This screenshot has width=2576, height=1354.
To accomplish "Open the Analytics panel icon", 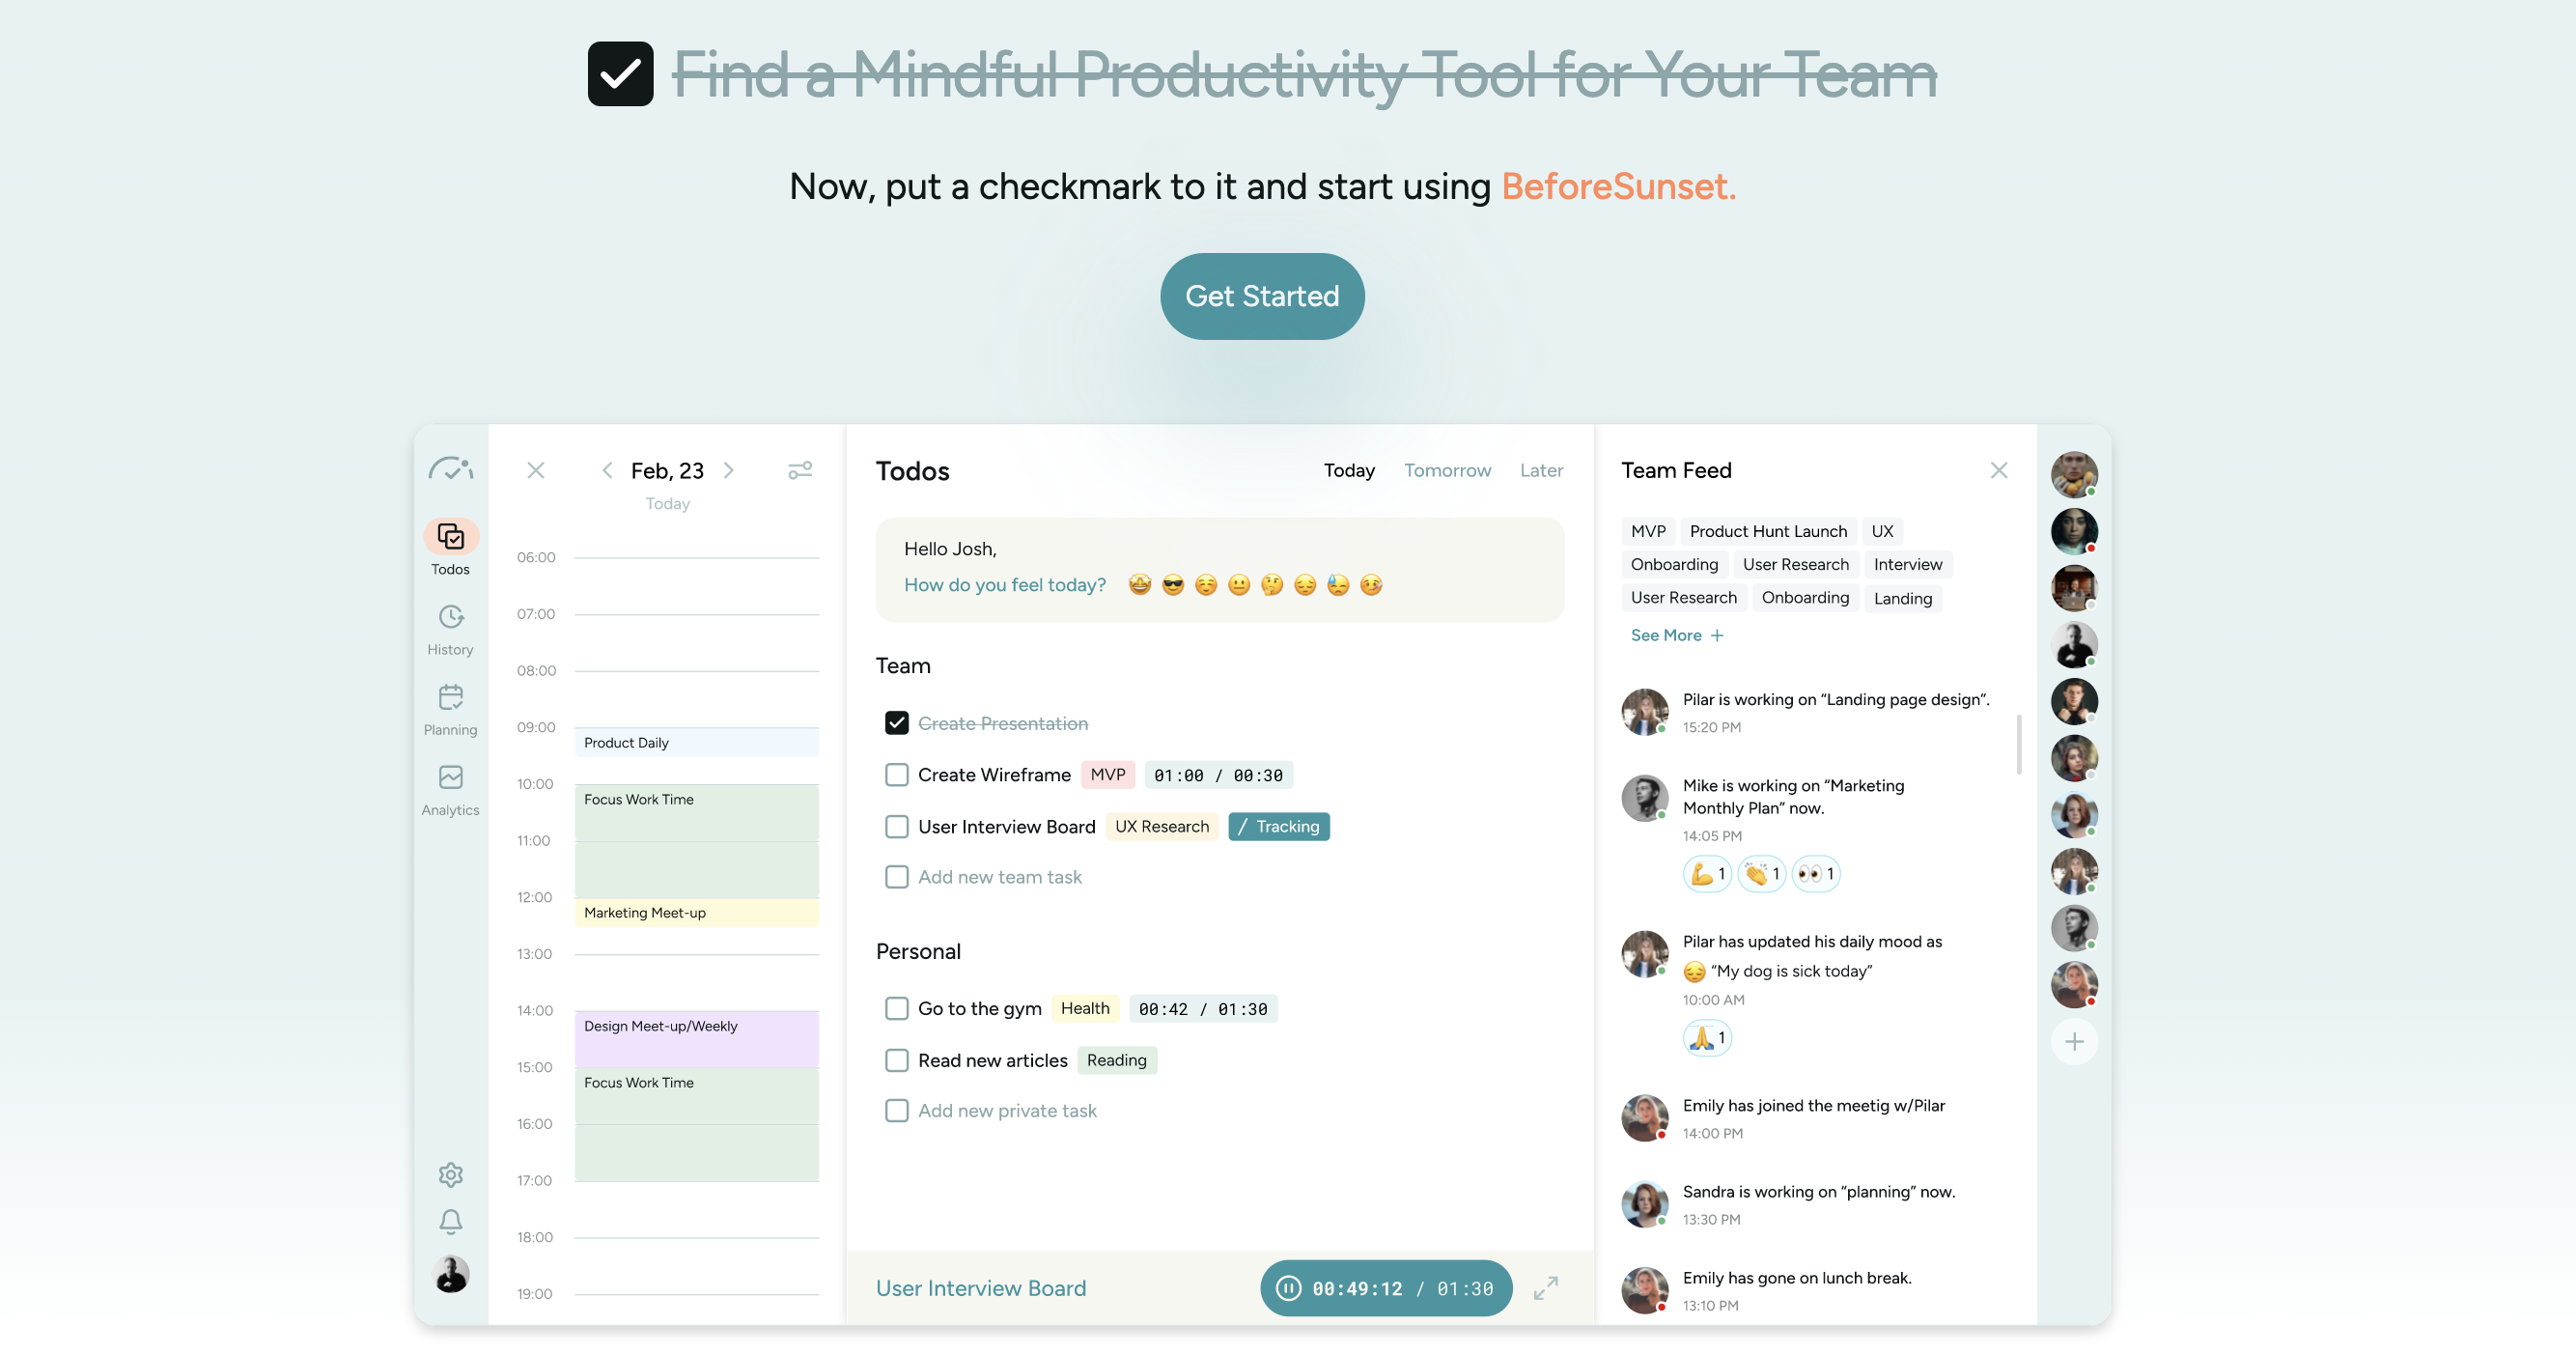I will coord(452,778).
